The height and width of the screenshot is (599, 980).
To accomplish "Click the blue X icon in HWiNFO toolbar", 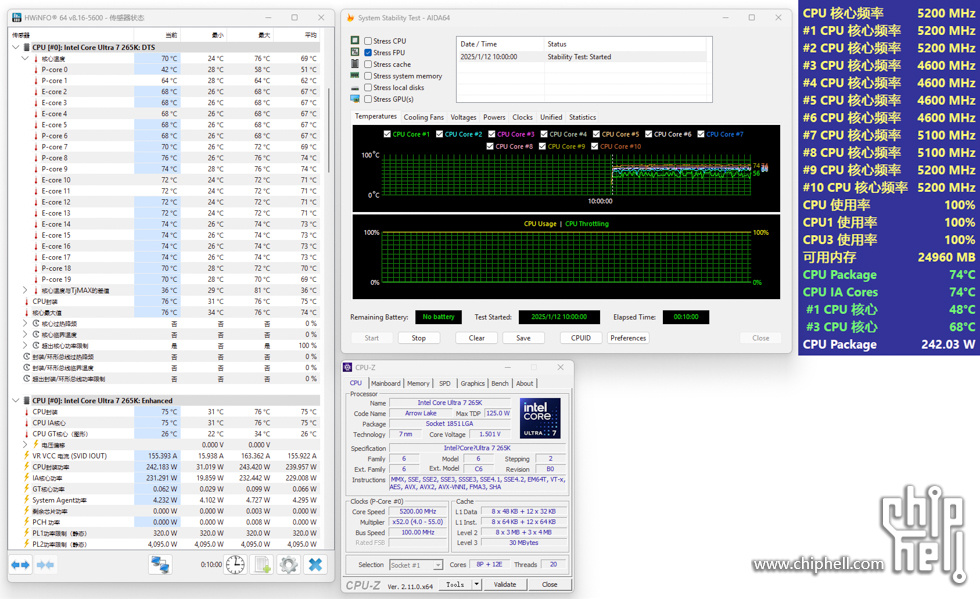I will click(315, 565).
